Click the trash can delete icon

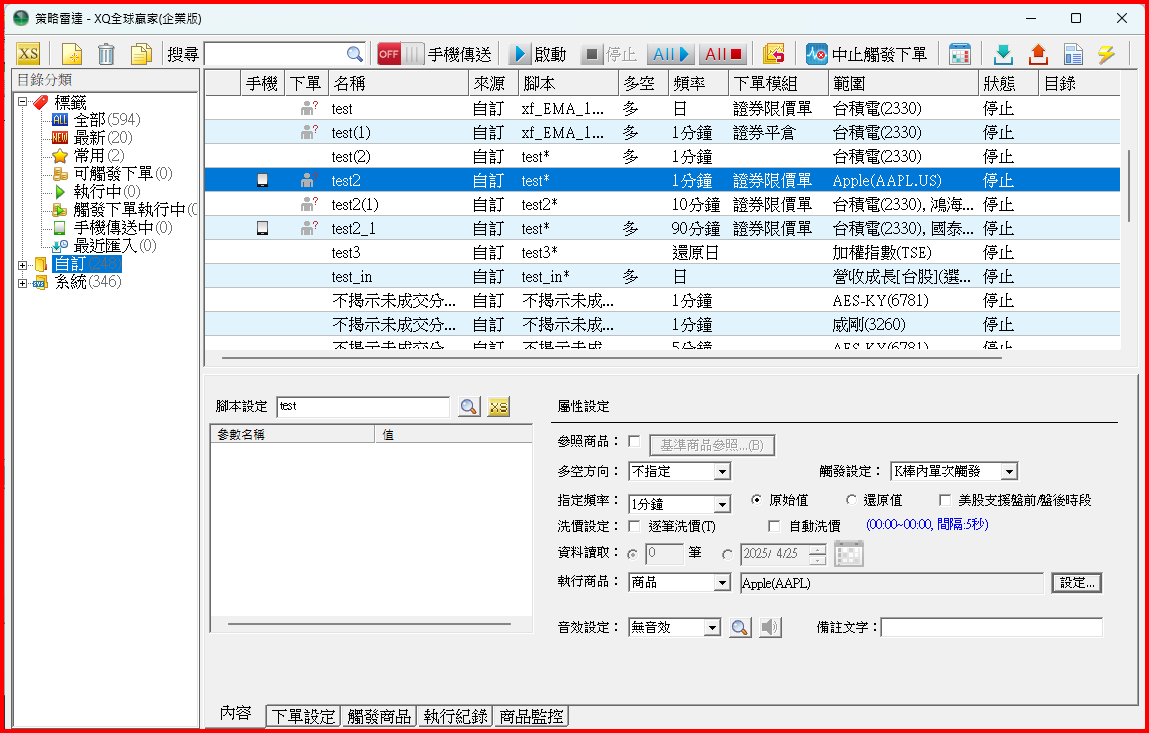pyautogui.click(x=106, y=54)
